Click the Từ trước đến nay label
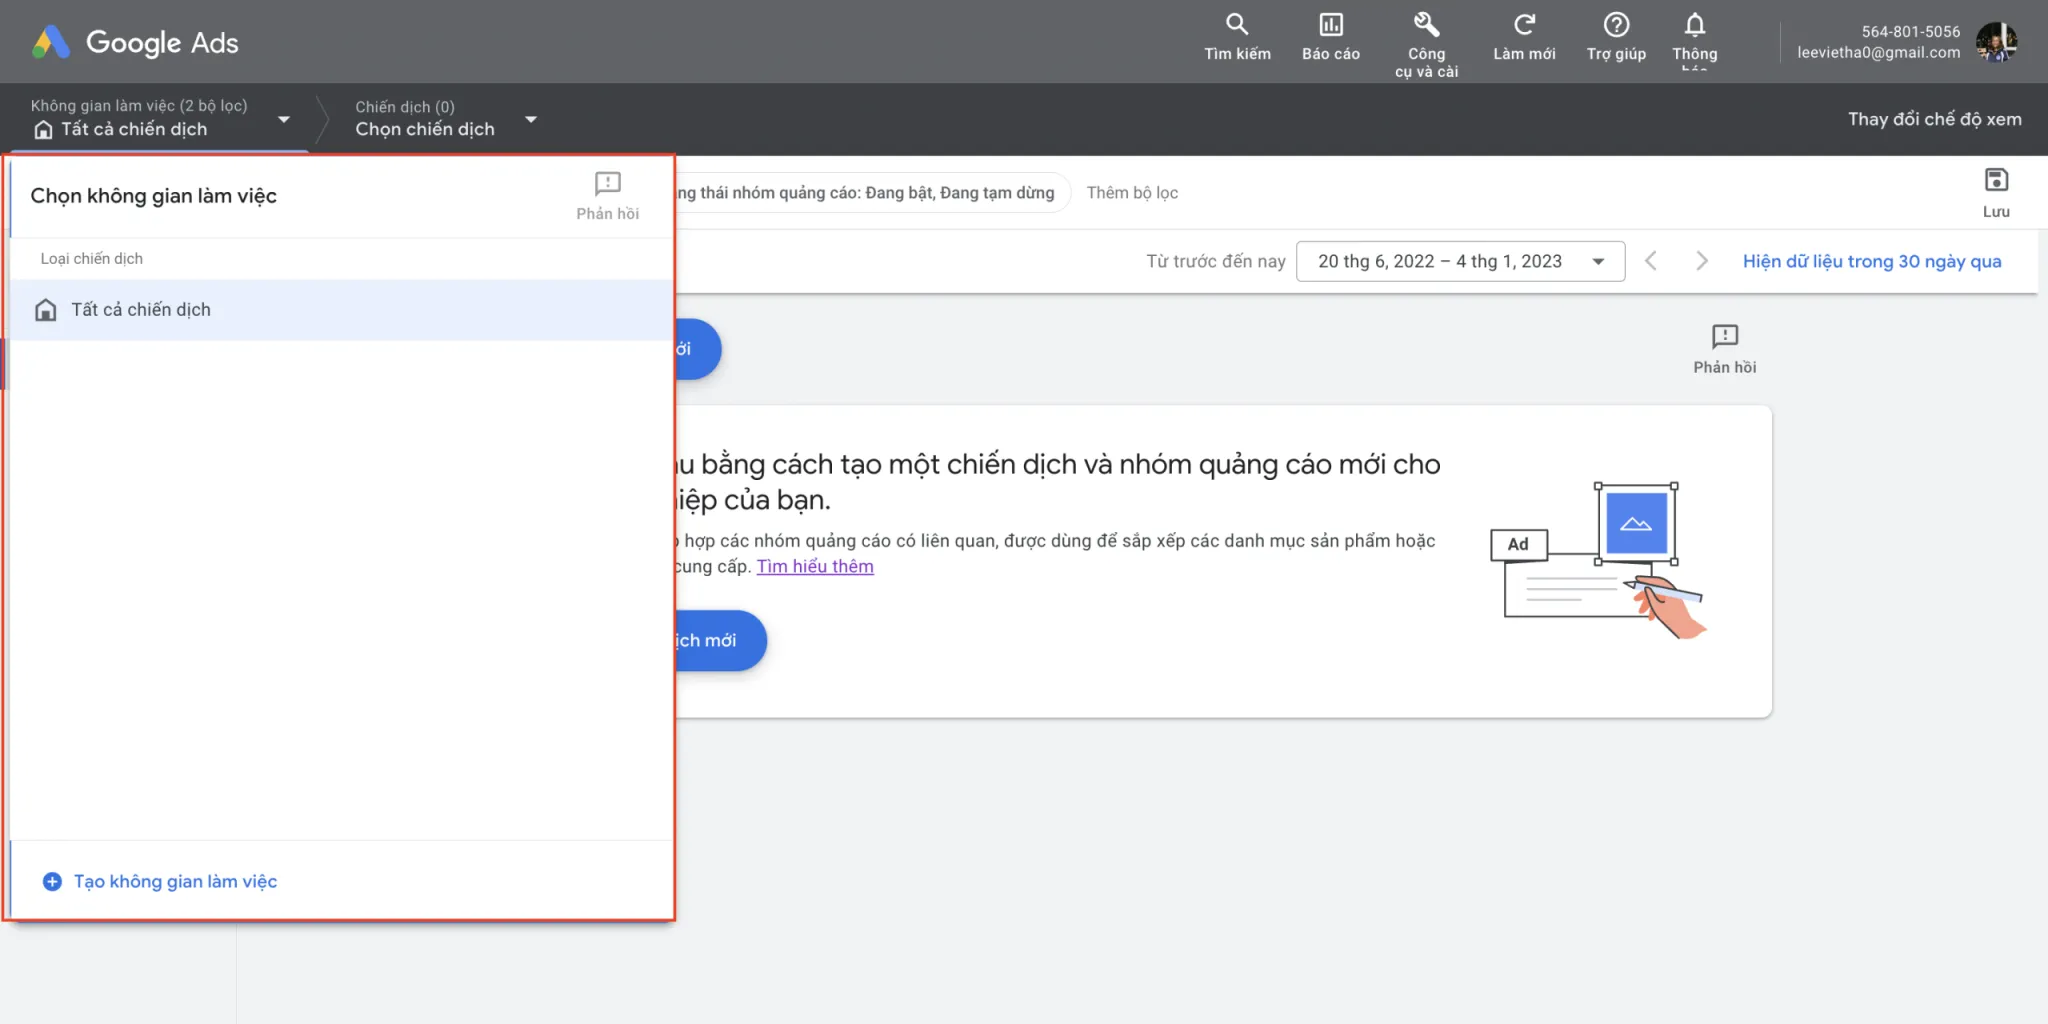 click(1215, 261)
